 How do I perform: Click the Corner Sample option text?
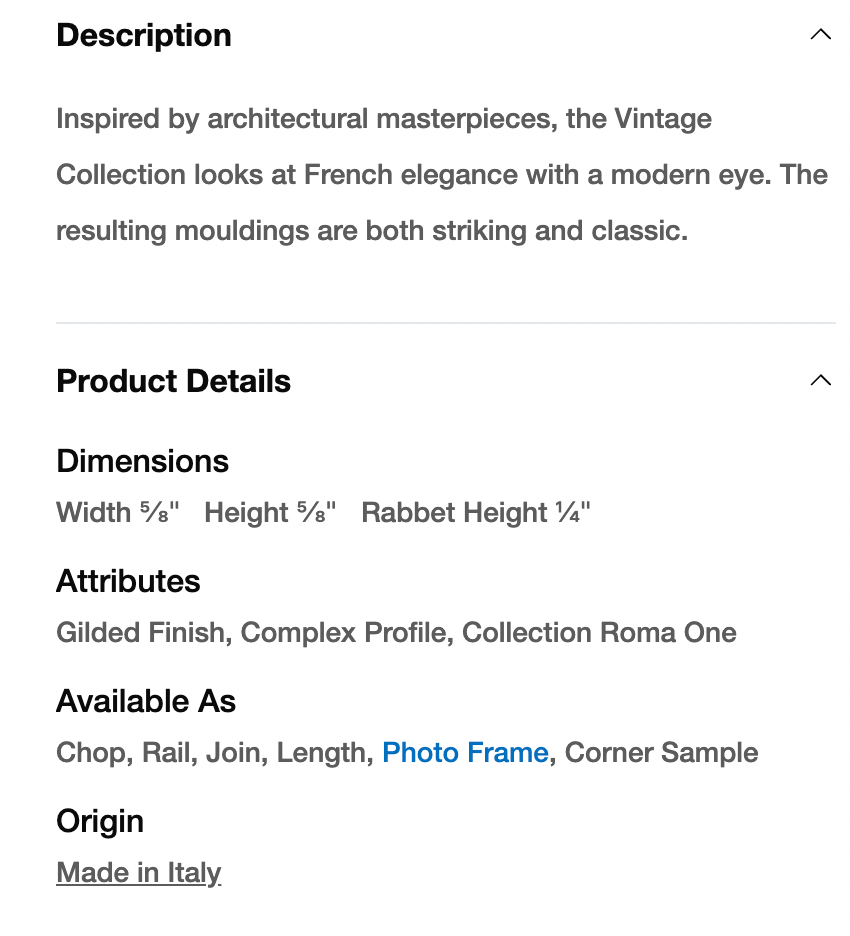661,752
